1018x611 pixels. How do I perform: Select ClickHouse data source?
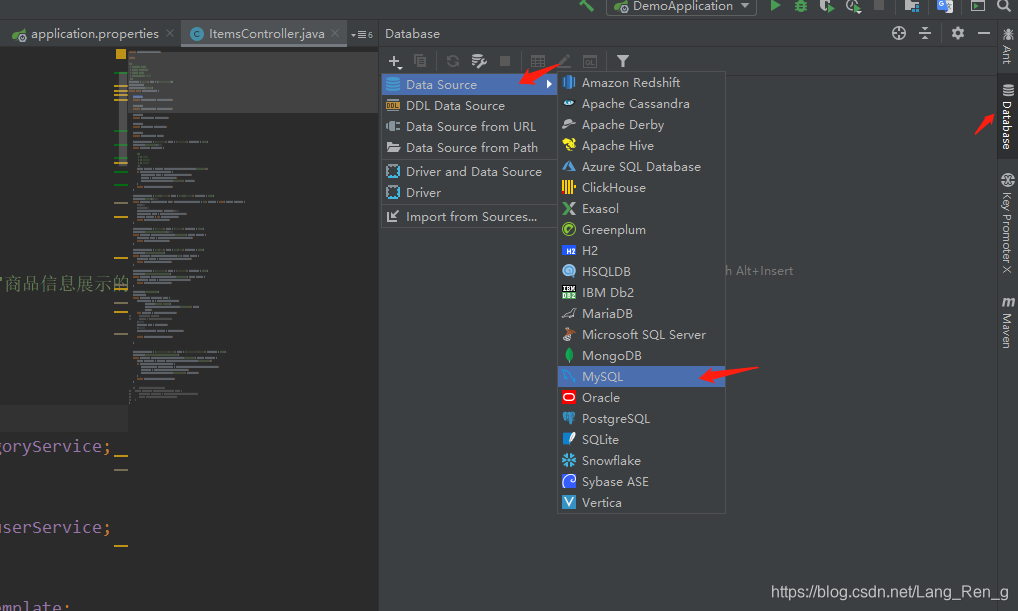[641, 188]
